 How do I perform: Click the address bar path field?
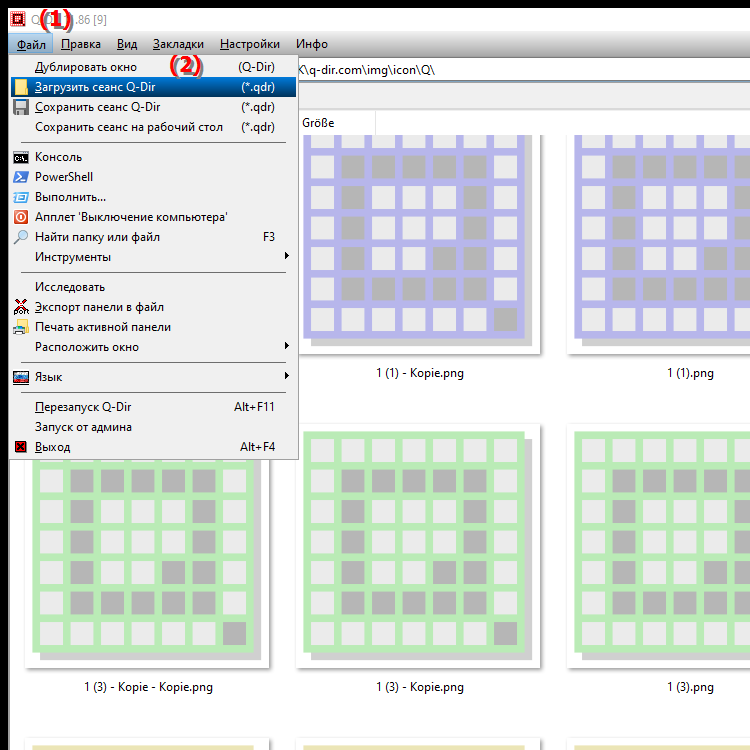pos(524,70)
